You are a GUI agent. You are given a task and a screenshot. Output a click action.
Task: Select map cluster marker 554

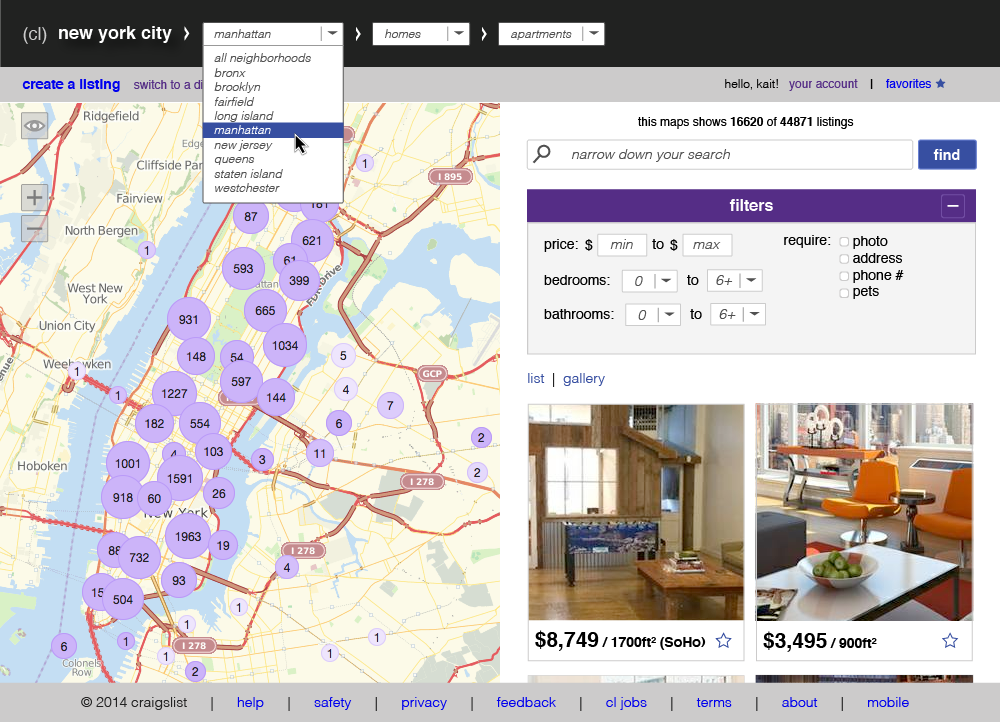pyautogui.click(x=200, y=424)
